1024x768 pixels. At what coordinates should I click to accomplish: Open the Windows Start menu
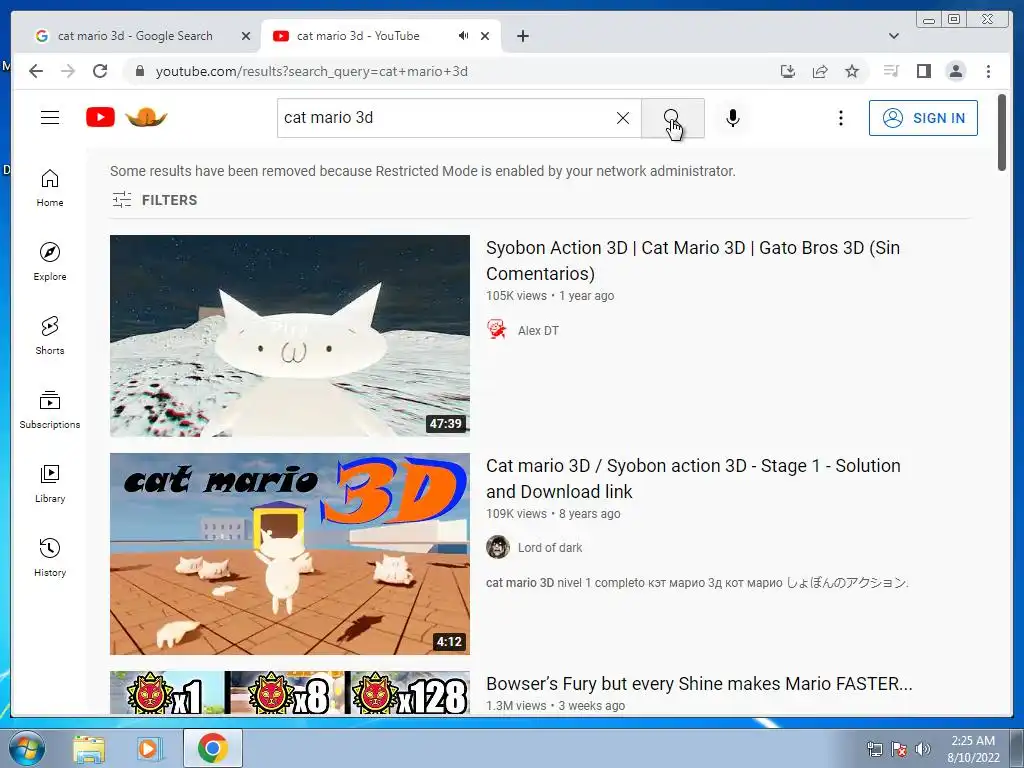point(27,748)
